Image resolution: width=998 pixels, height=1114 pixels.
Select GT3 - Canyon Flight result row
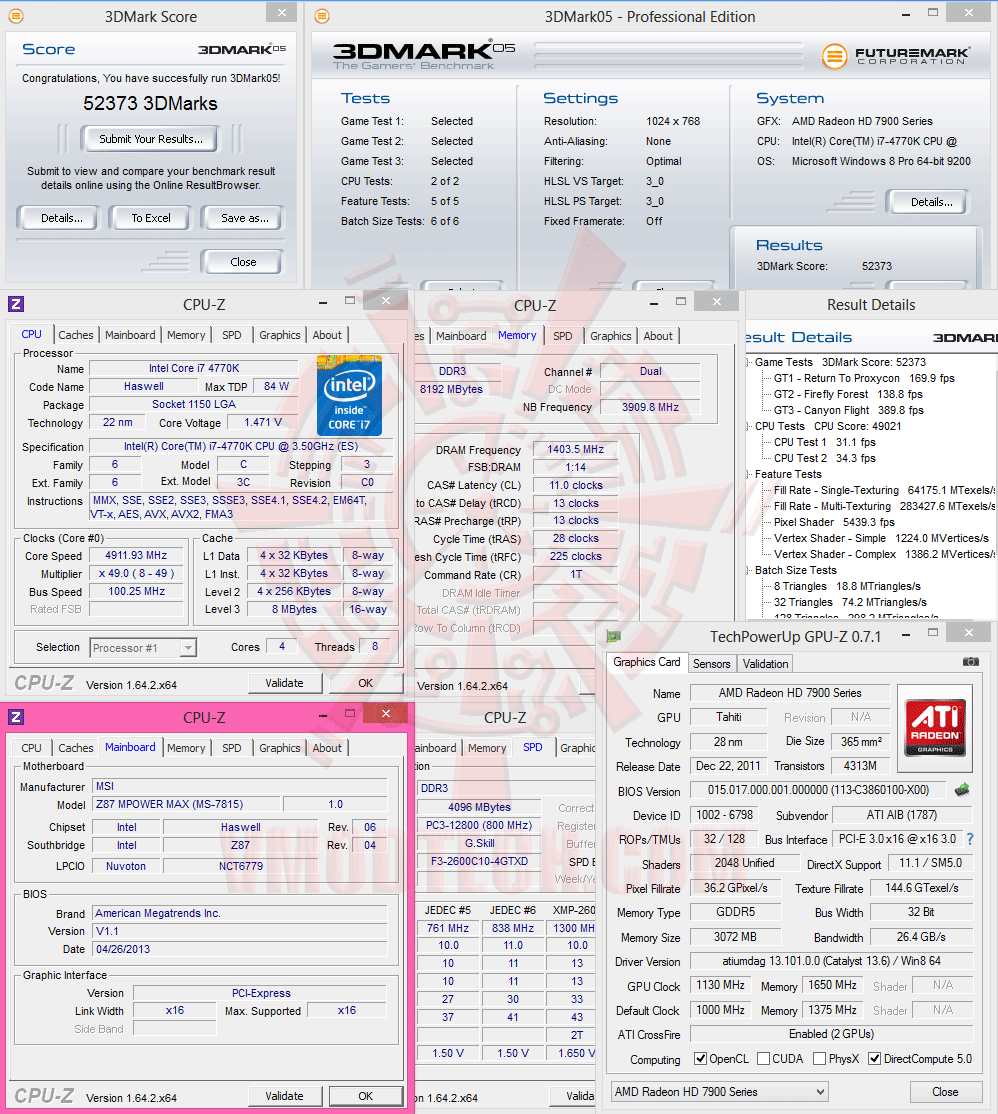849,410
